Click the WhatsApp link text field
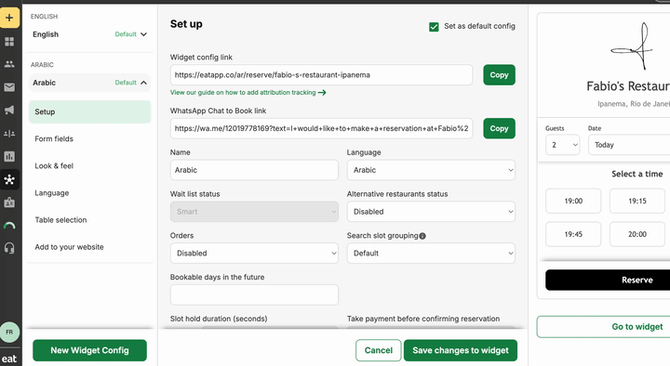Viewport: 670px width, 366px height. coord(321,128)
